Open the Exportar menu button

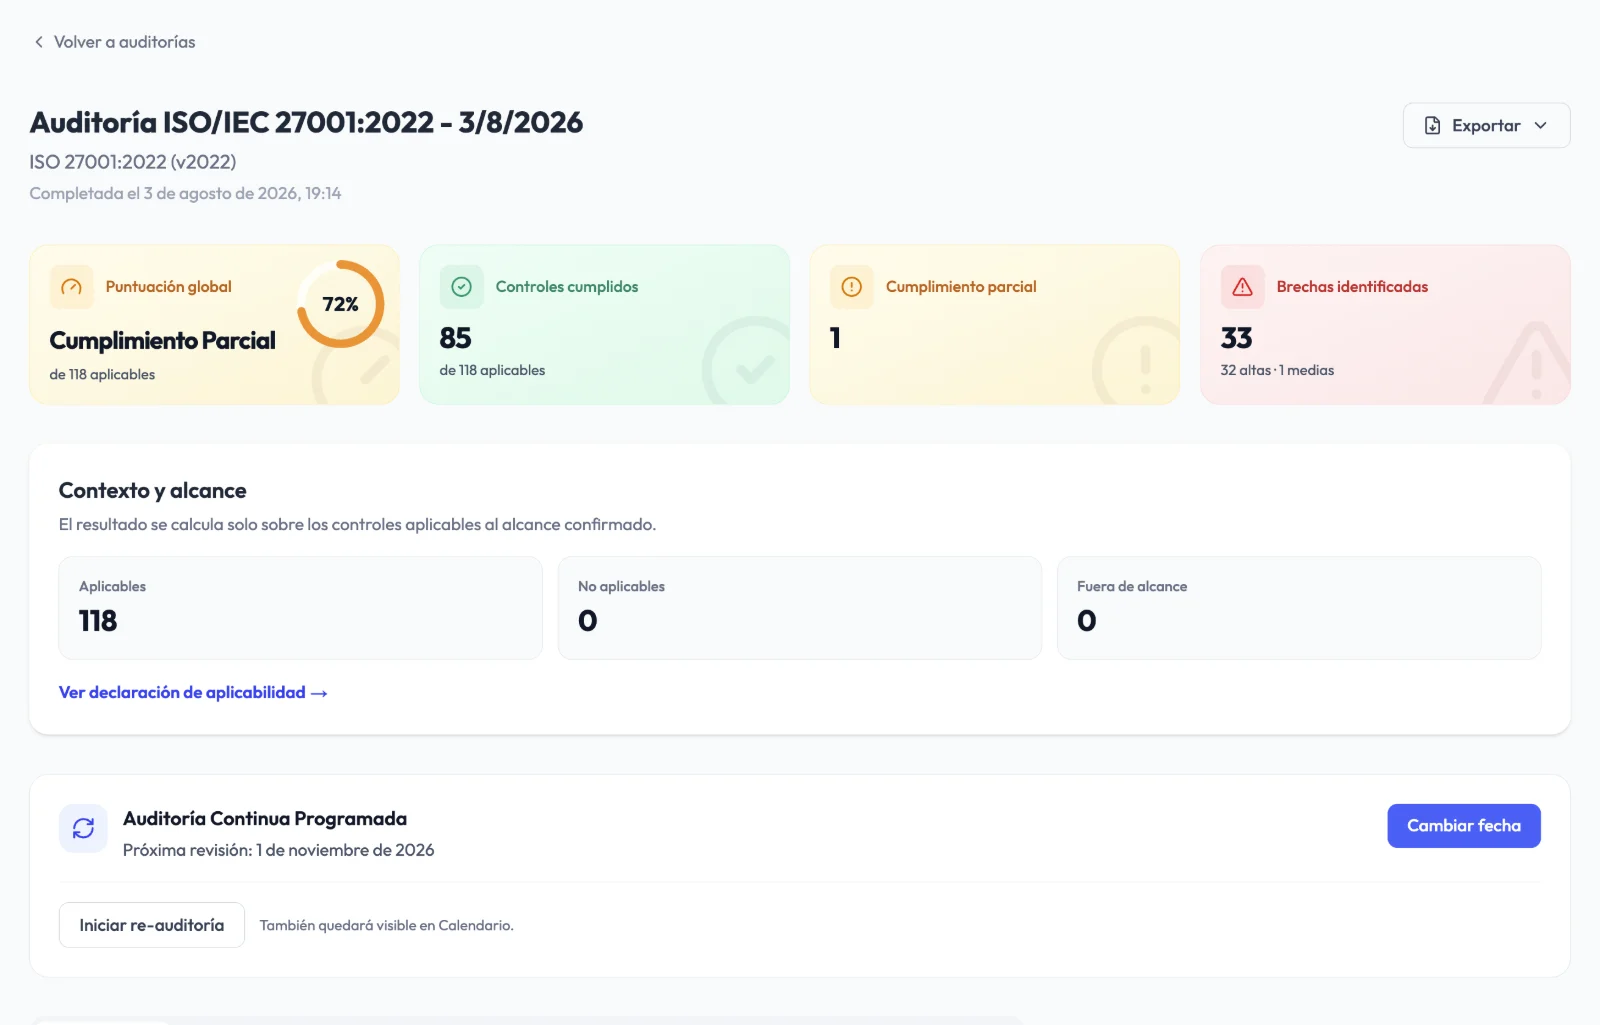[1486, 126]
